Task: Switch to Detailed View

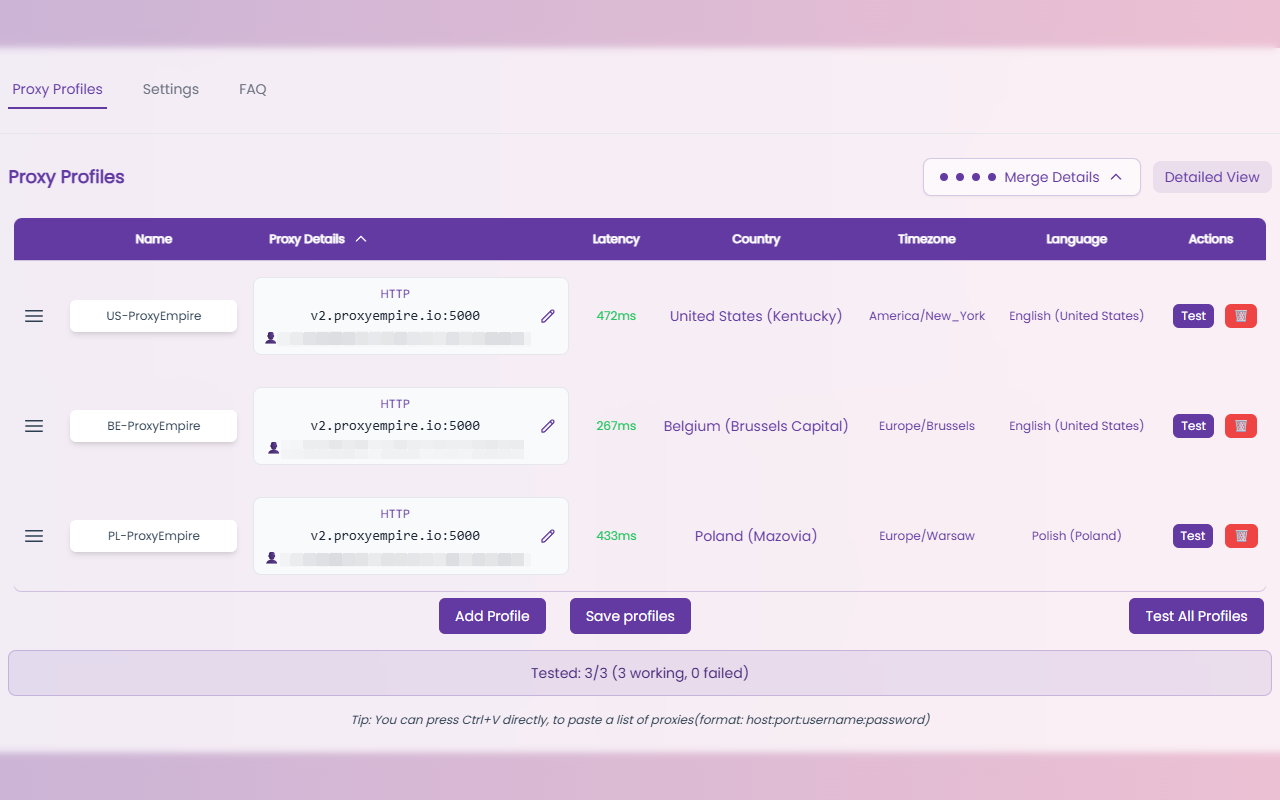Action: pos(1212,177)
